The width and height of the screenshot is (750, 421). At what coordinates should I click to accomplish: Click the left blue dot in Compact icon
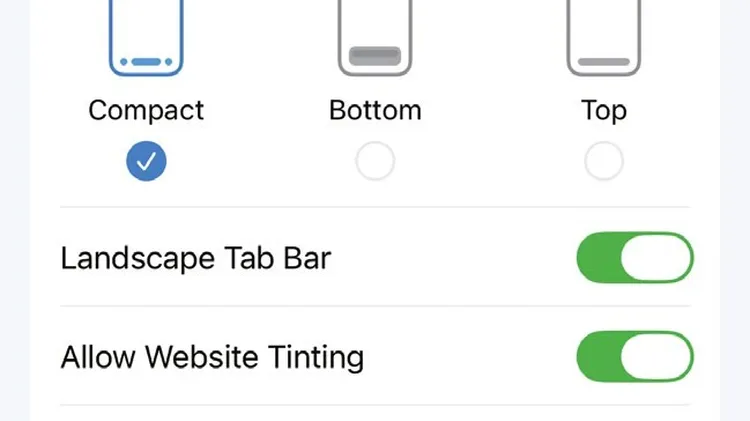(x=124, y=62)
